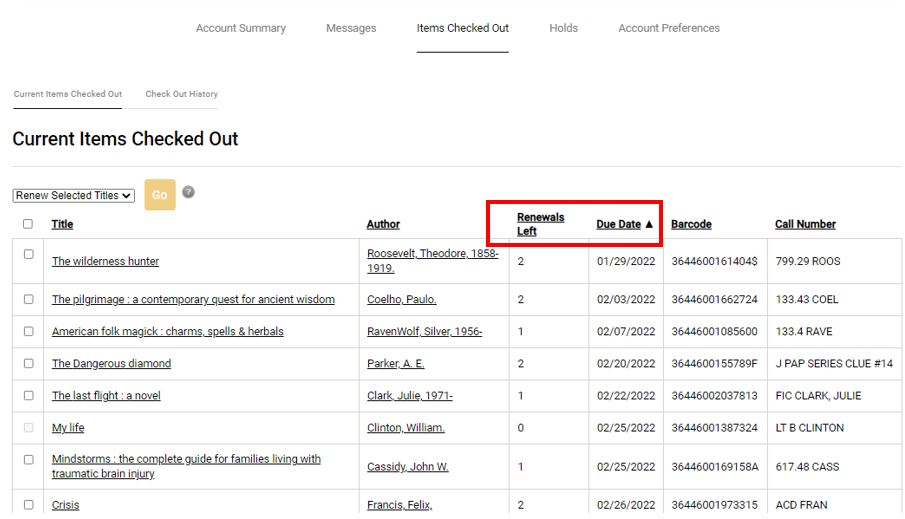Switch to the Account Summary tab
905x519 pixels.
click(x=240, y=28)
